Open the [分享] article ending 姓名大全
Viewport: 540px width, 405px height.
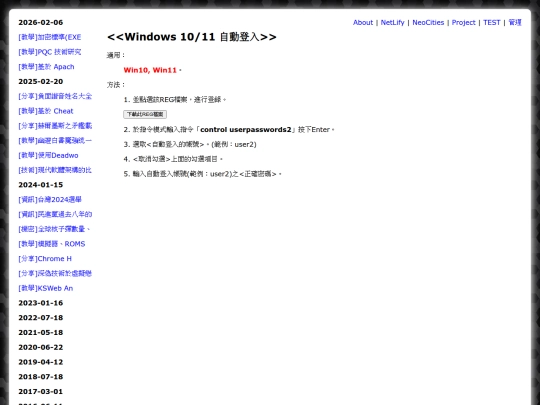(55, 96)
